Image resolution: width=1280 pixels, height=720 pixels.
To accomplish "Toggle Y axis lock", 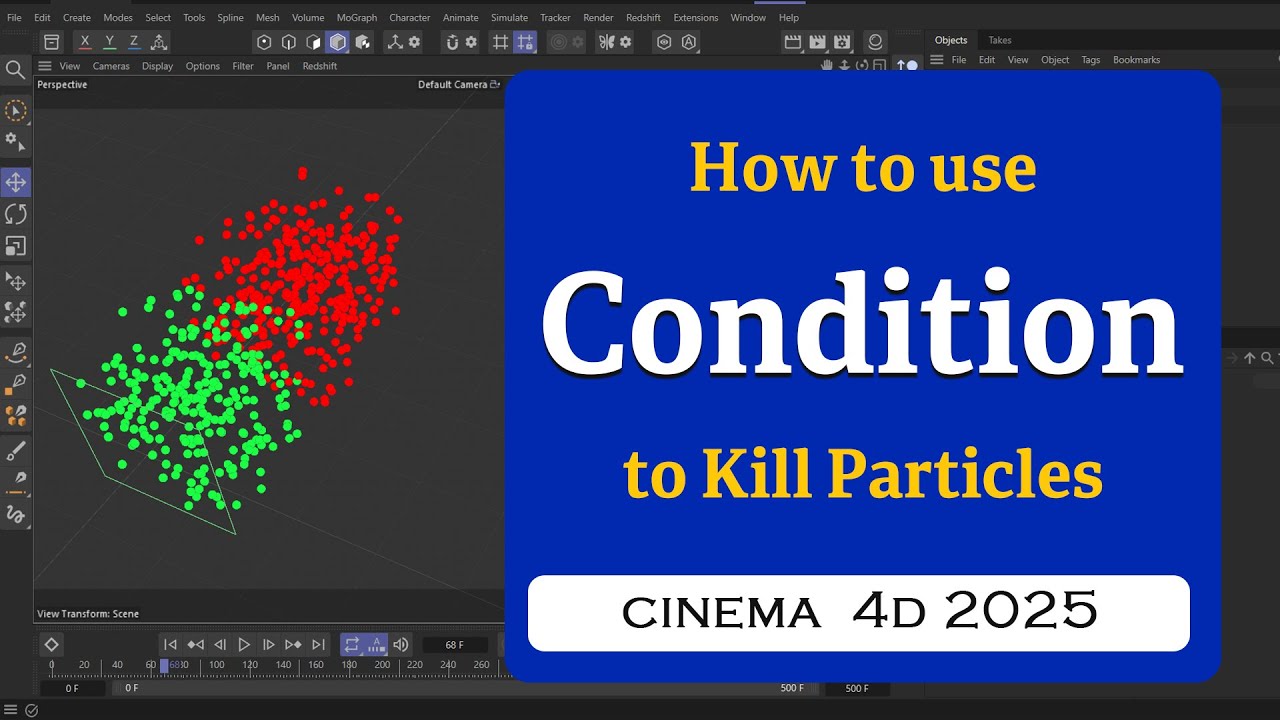I will coord(109,42).
